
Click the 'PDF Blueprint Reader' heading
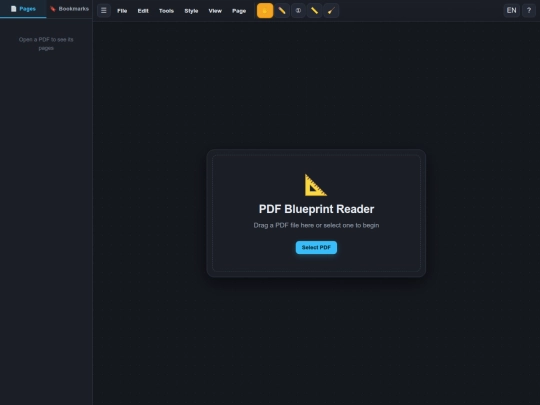coord(316,209)
